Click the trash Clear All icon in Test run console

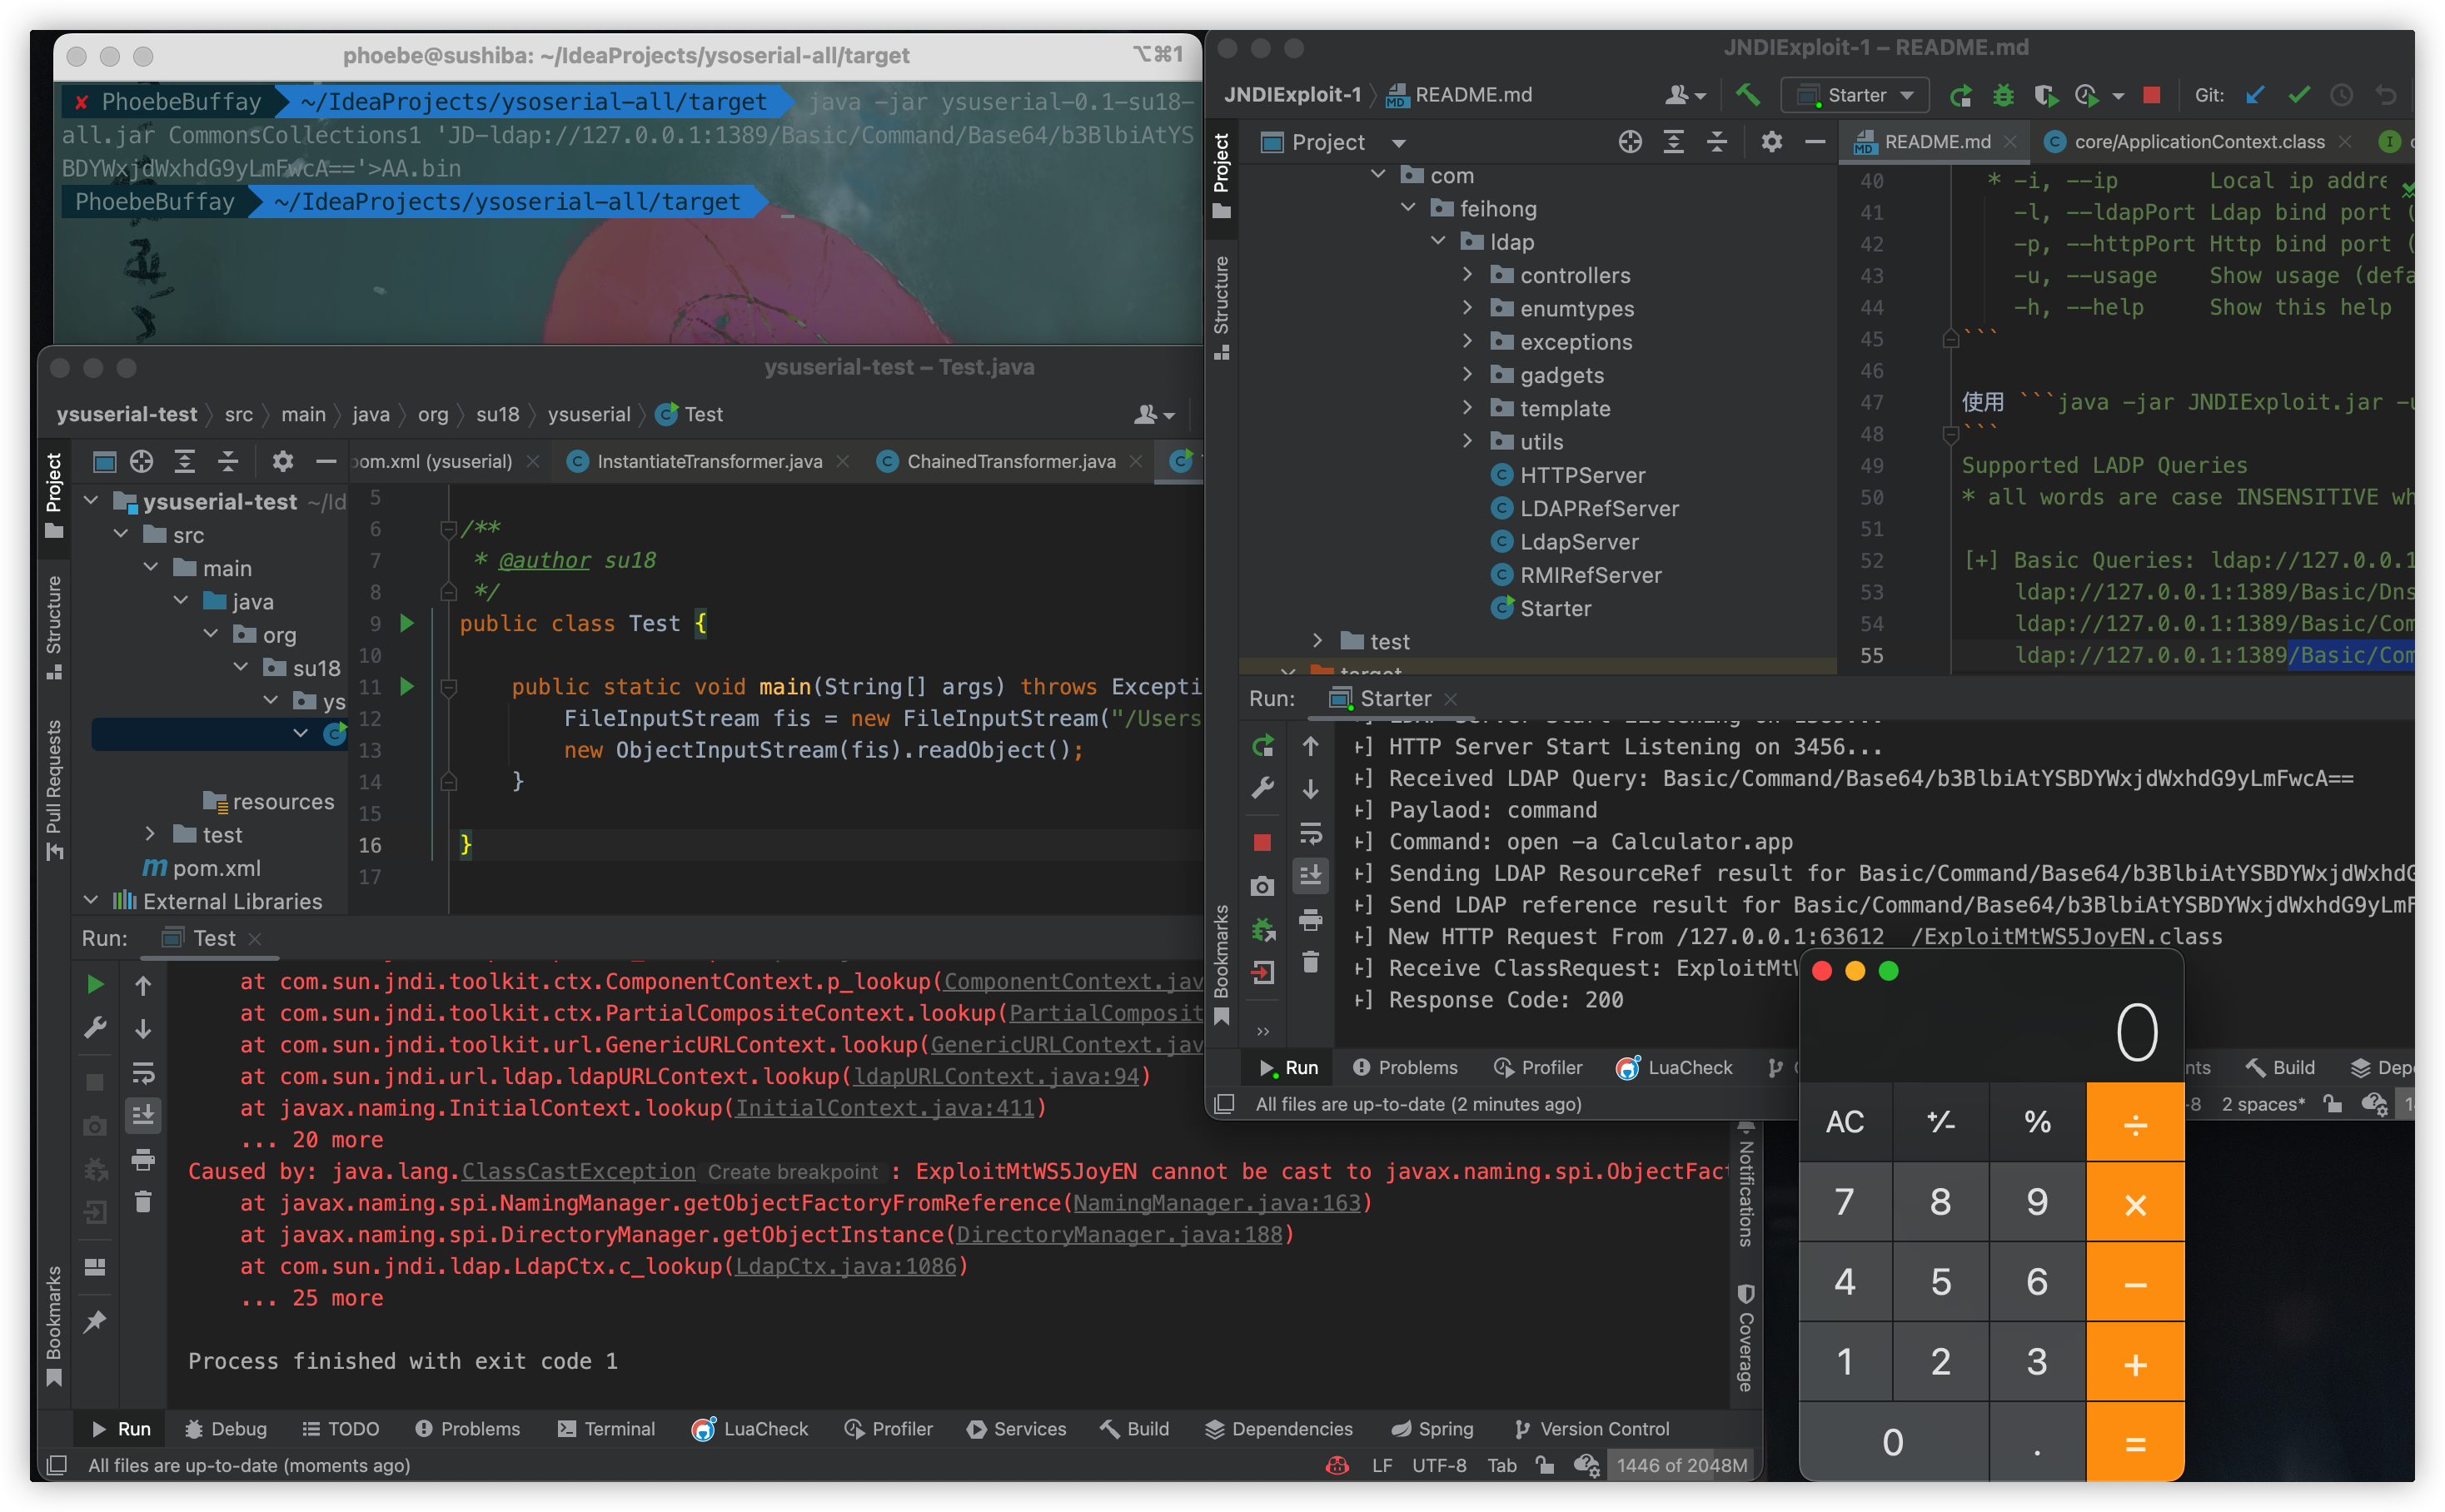click(x=143, y=1201)
